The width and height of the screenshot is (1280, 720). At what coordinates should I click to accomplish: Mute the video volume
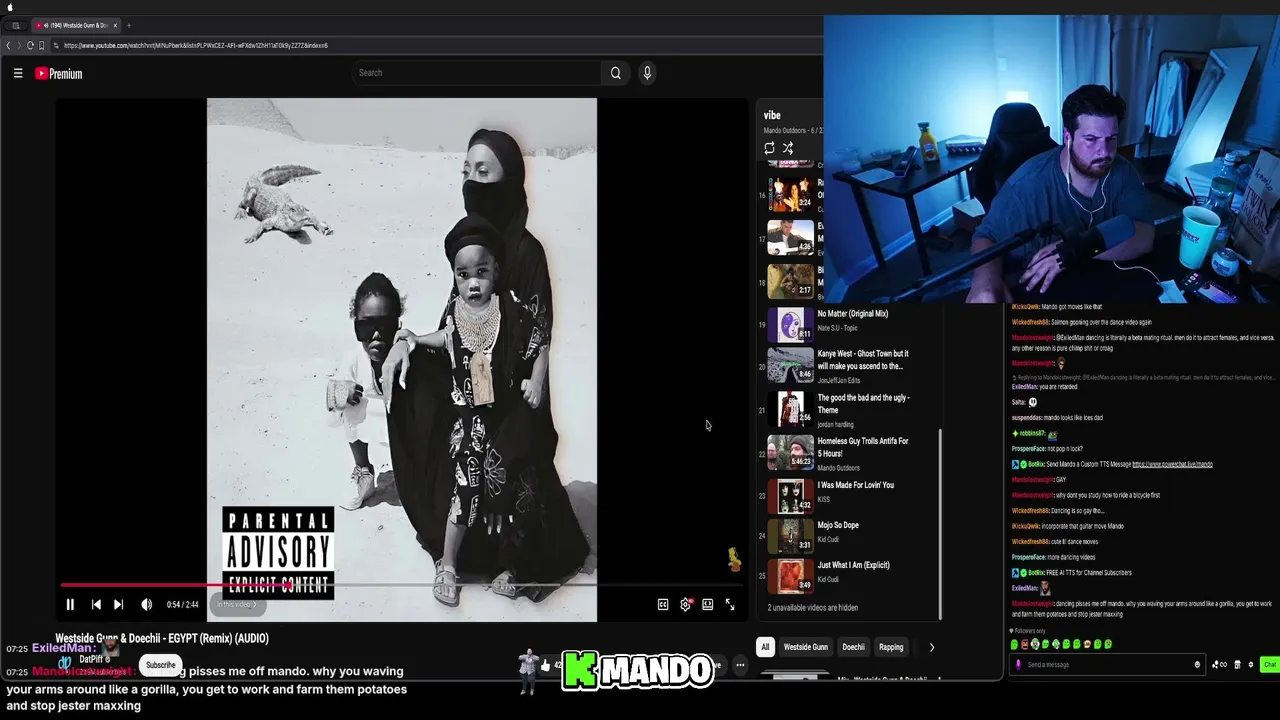click(147, 604)
